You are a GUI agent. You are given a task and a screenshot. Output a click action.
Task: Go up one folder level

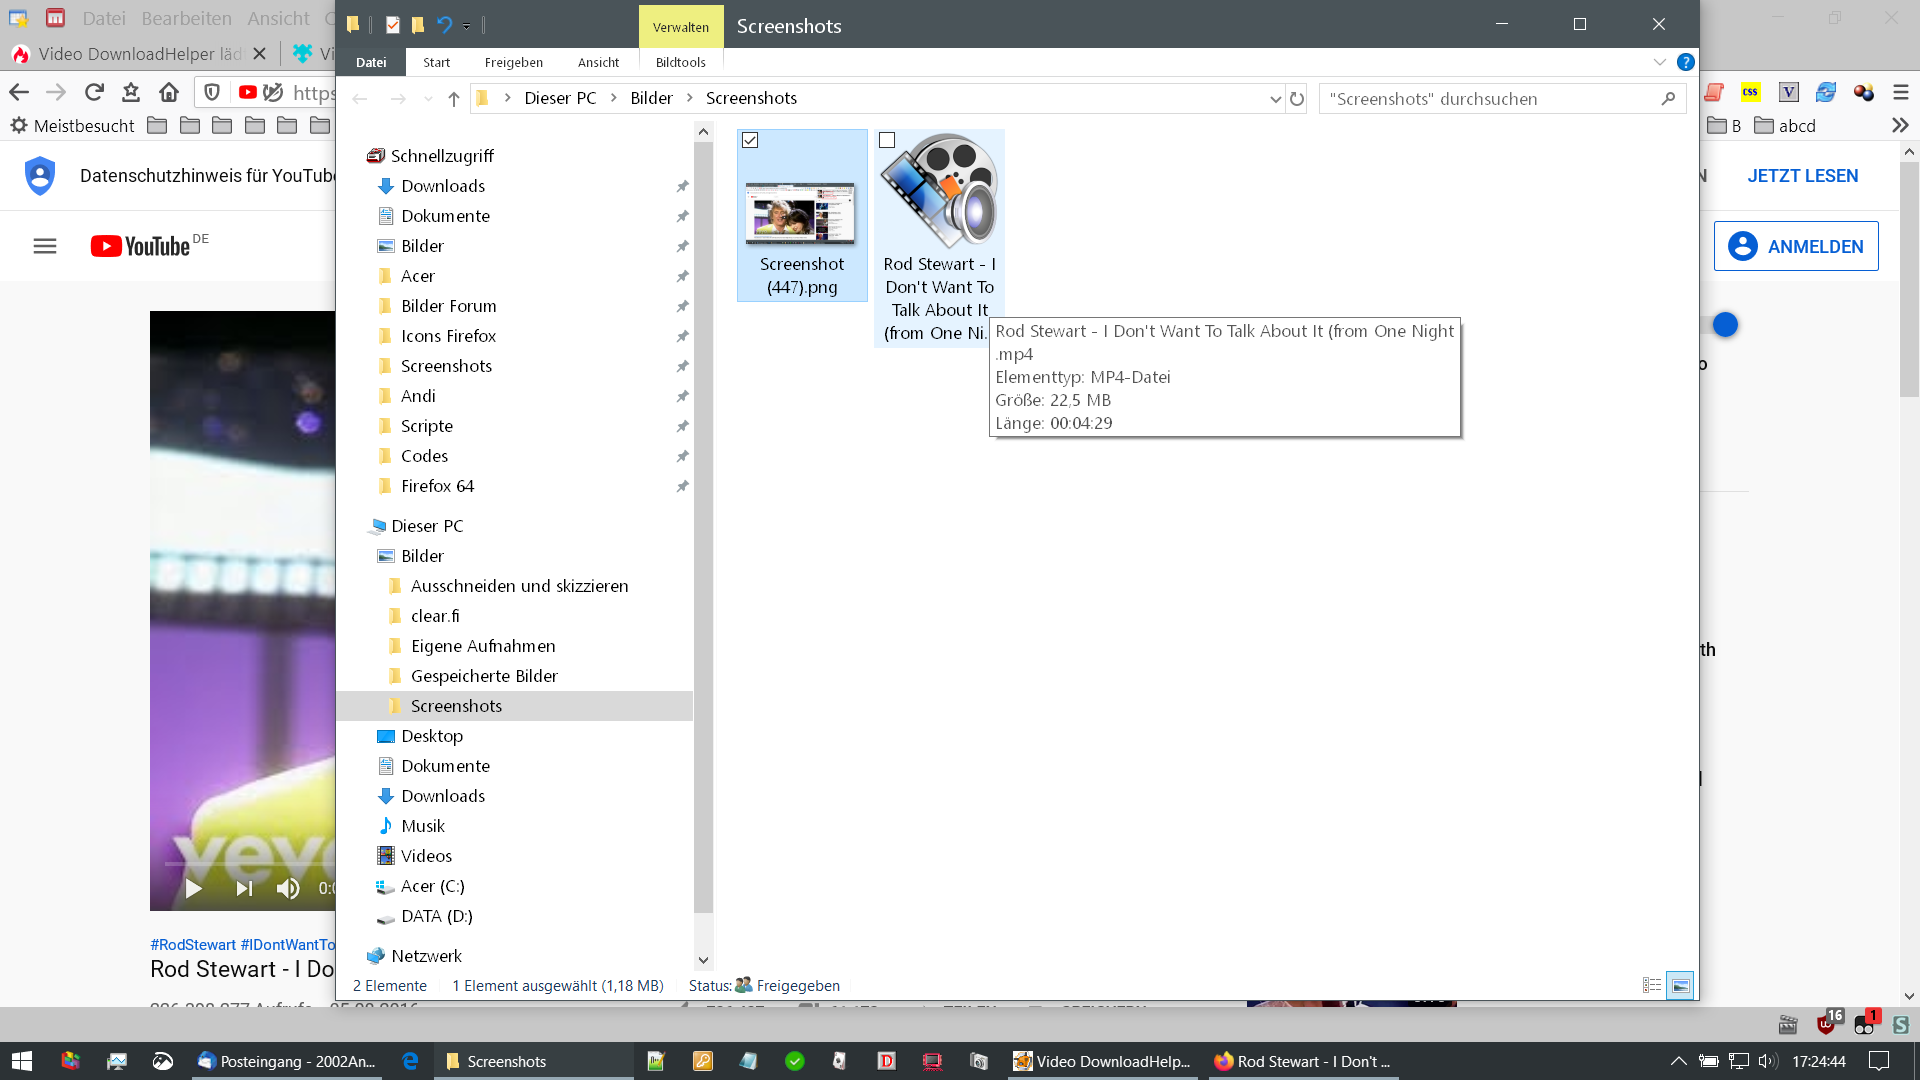pyautogui.click(x=453, y=99)
